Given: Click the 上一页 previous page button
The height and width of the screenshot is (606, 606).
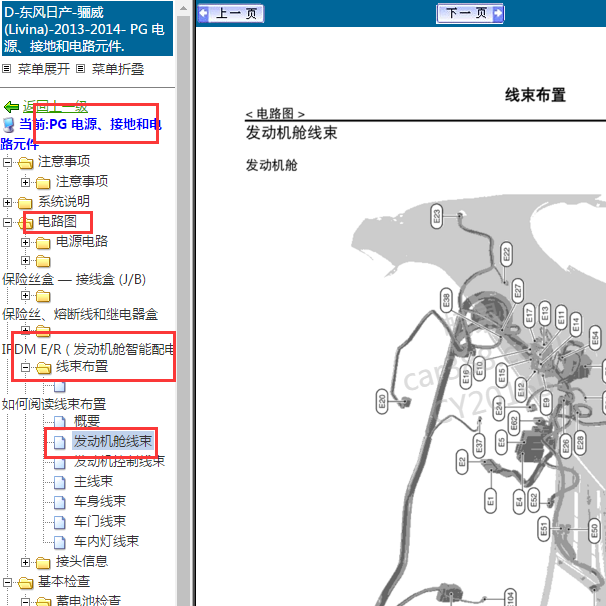Looking at the screenshot, I should coord(231,14).
